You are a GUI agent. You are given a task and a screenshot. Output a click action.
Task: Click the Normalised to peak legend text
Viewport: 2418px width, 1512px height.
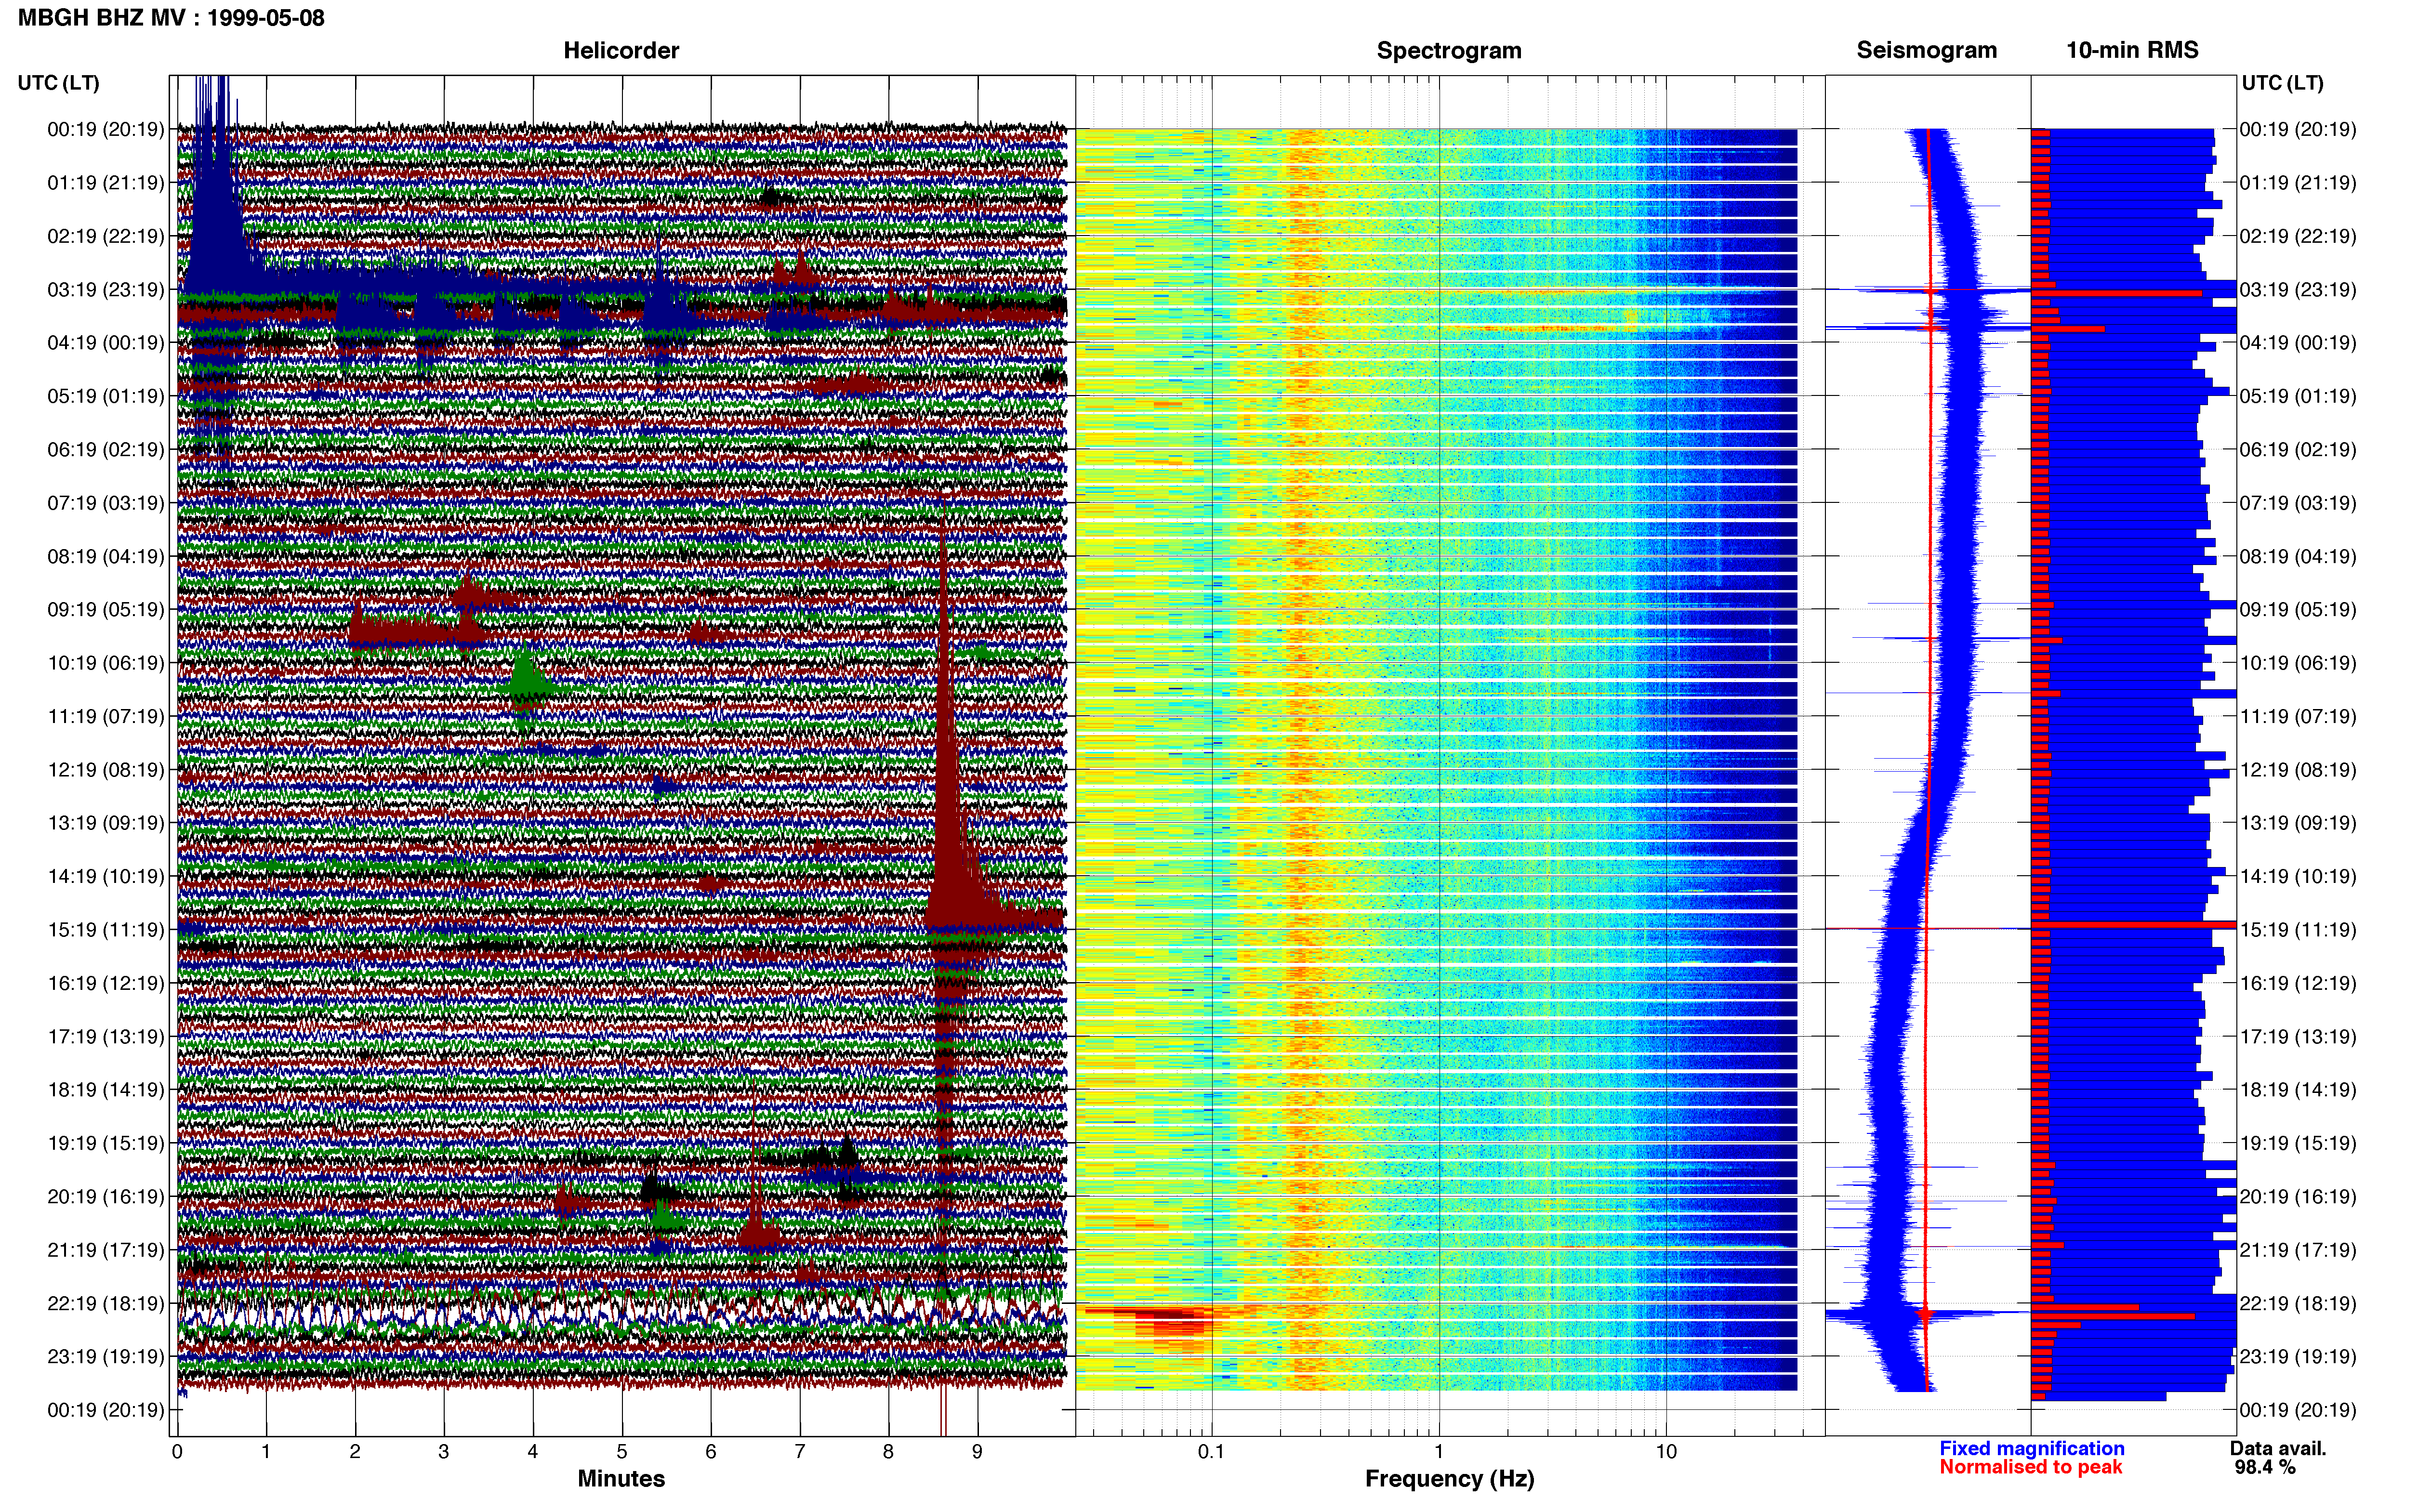click(2030, 1467)
